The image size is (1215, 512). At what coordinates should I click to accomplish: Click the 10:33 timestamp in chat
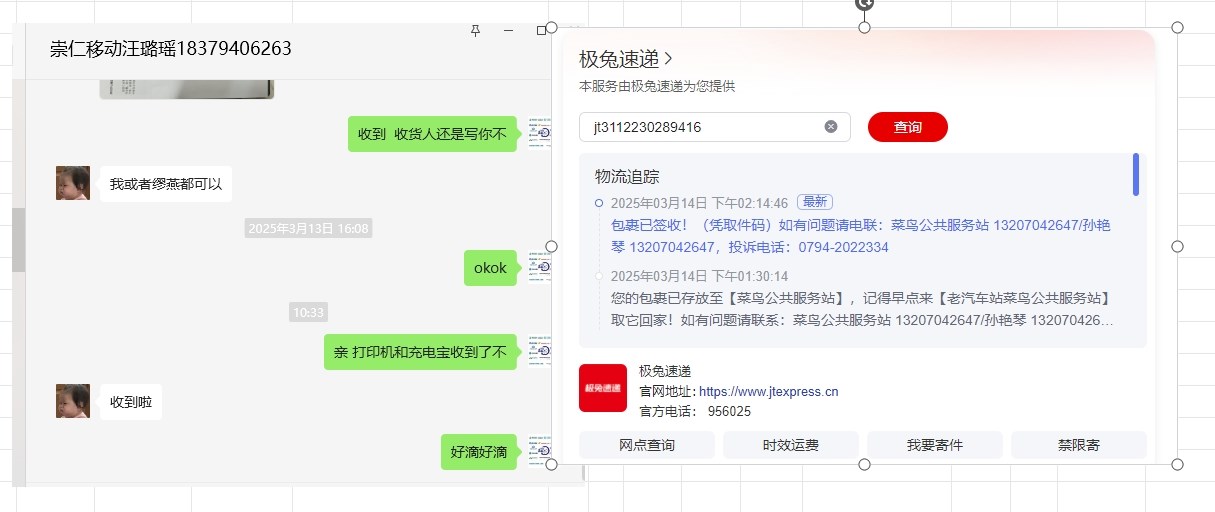coord(308,312)
